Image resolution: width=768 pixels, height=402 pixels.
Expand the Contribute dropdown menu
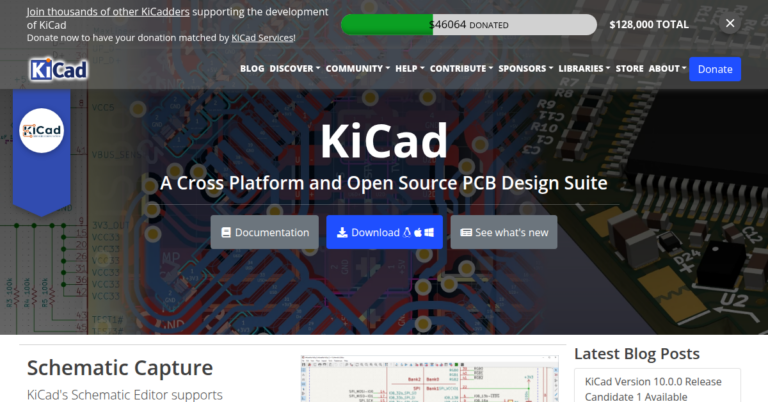click(461, 69)
